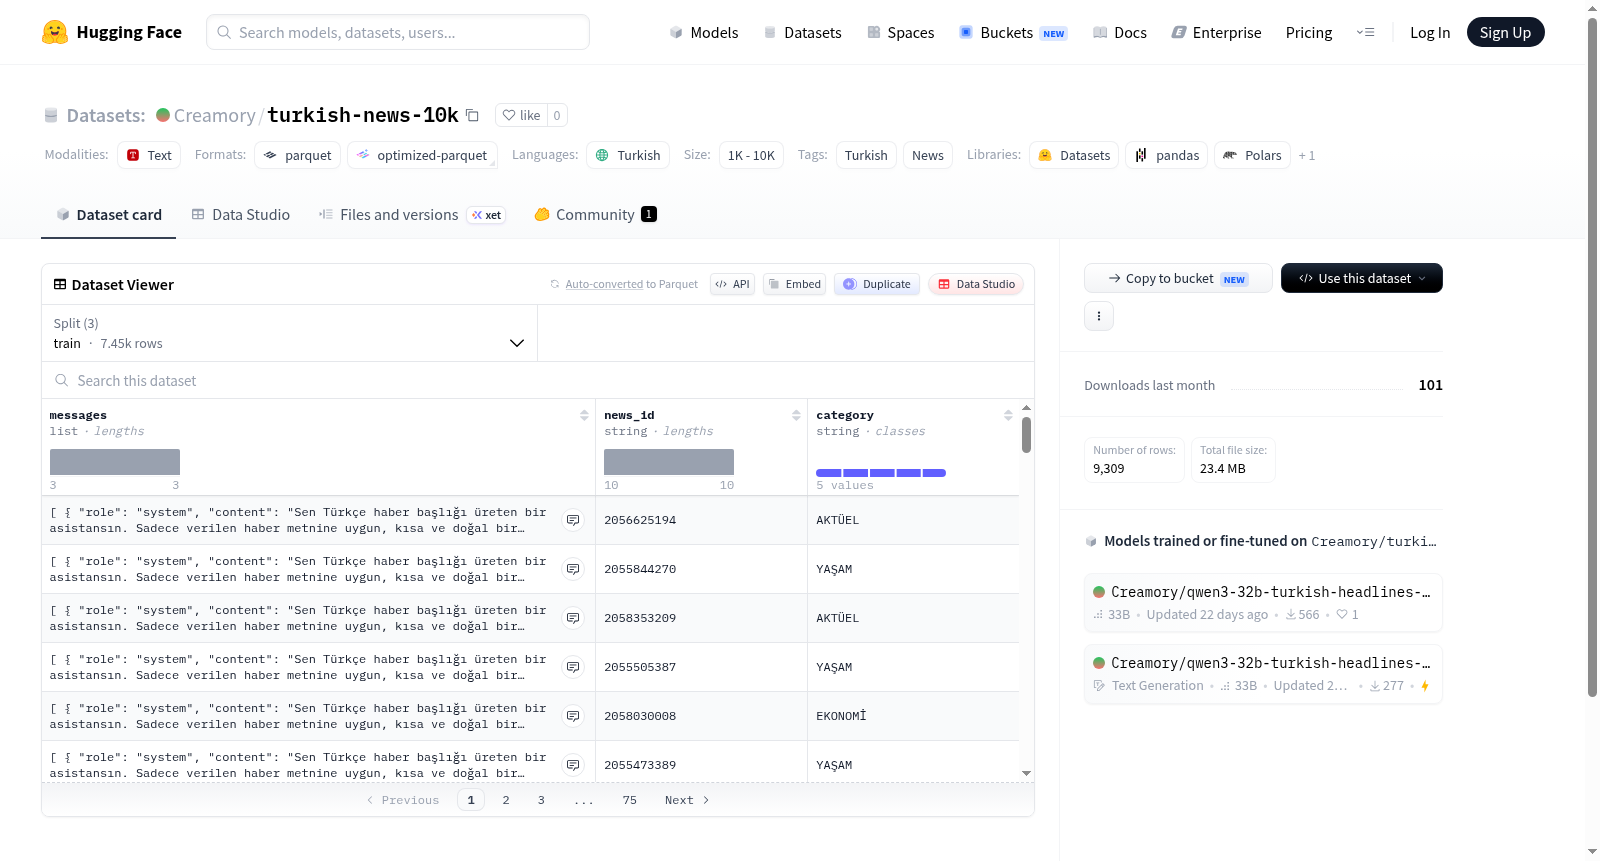This screenshot has height=861, width=1600.
Task: Open the expand-message icon for news 2058353209
Action: 573,618
